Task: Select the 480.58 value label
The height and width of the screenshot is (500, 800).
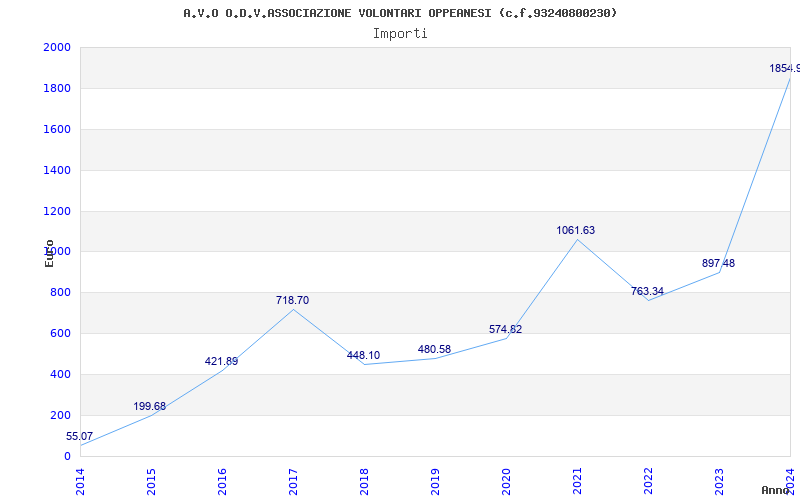Action: point(434,349)
